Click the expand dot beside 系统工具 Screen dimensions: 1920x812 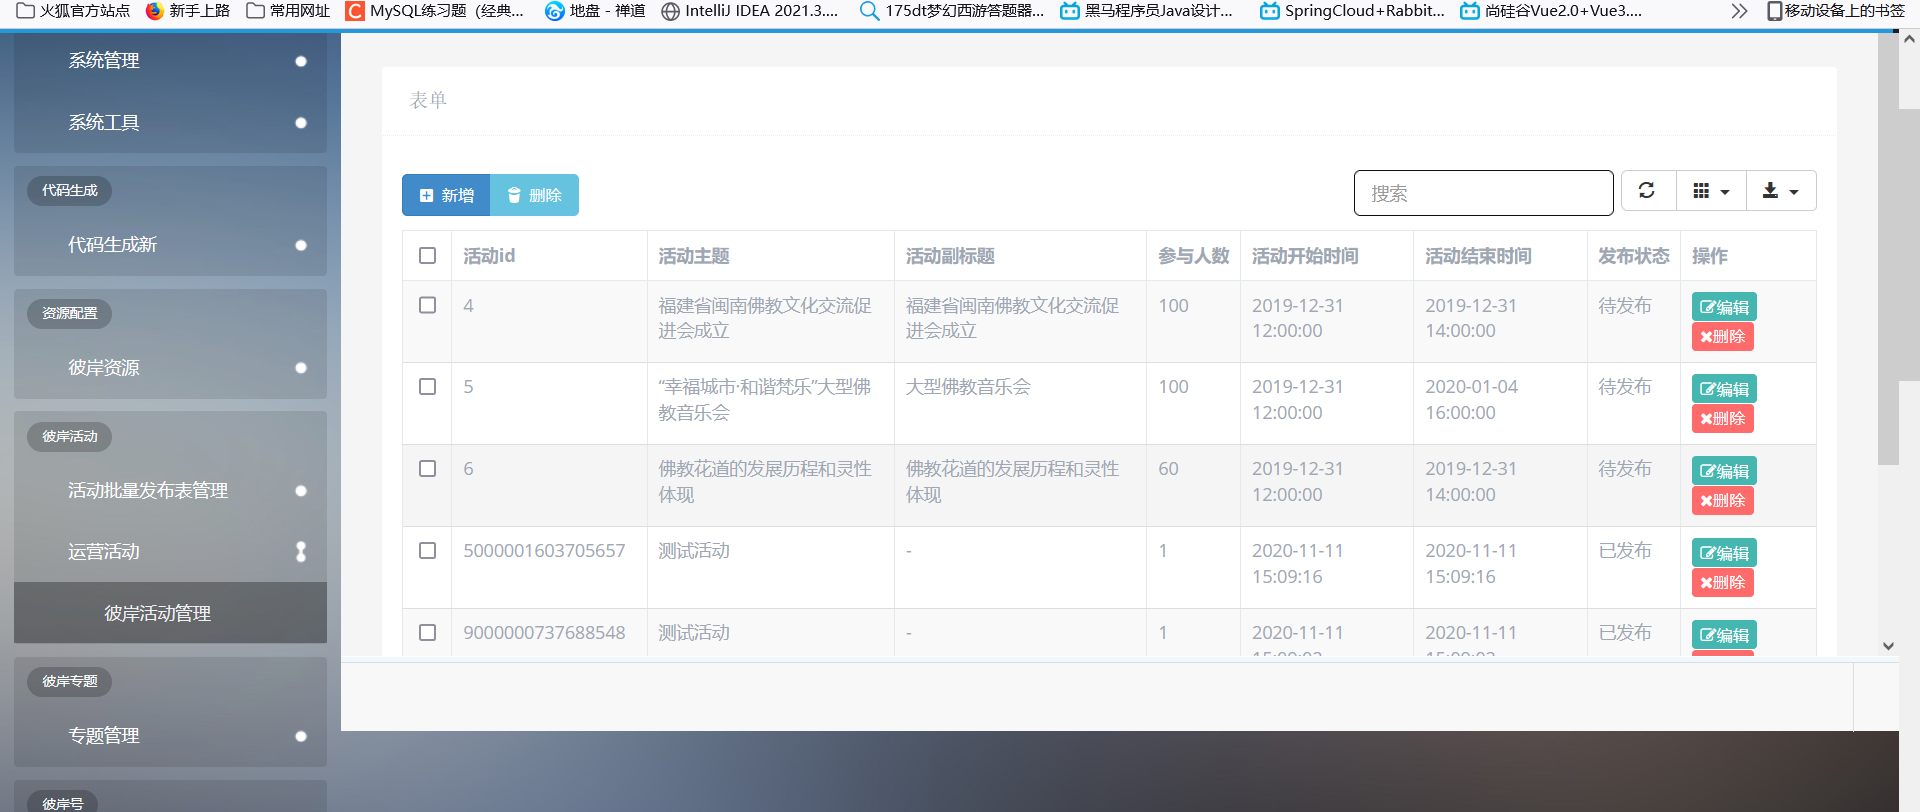(301, 123)
